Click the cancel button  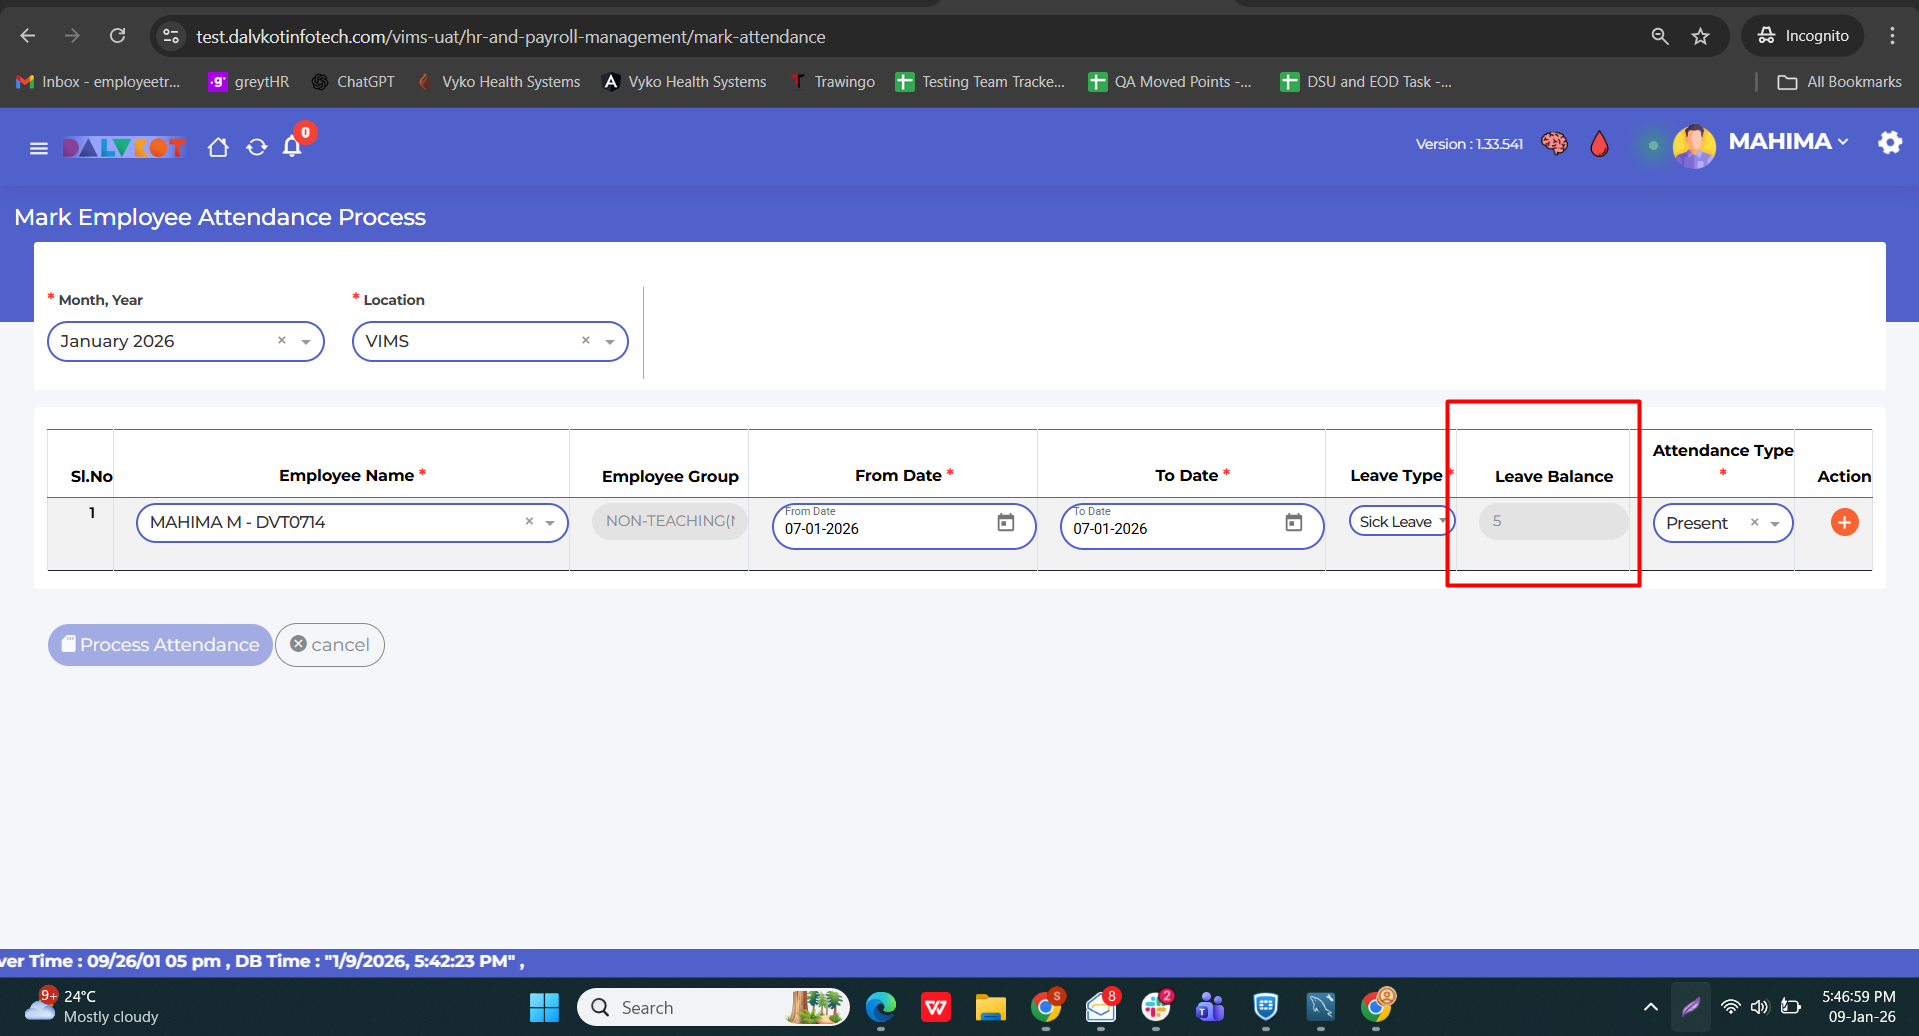click(x=330, y=645)
